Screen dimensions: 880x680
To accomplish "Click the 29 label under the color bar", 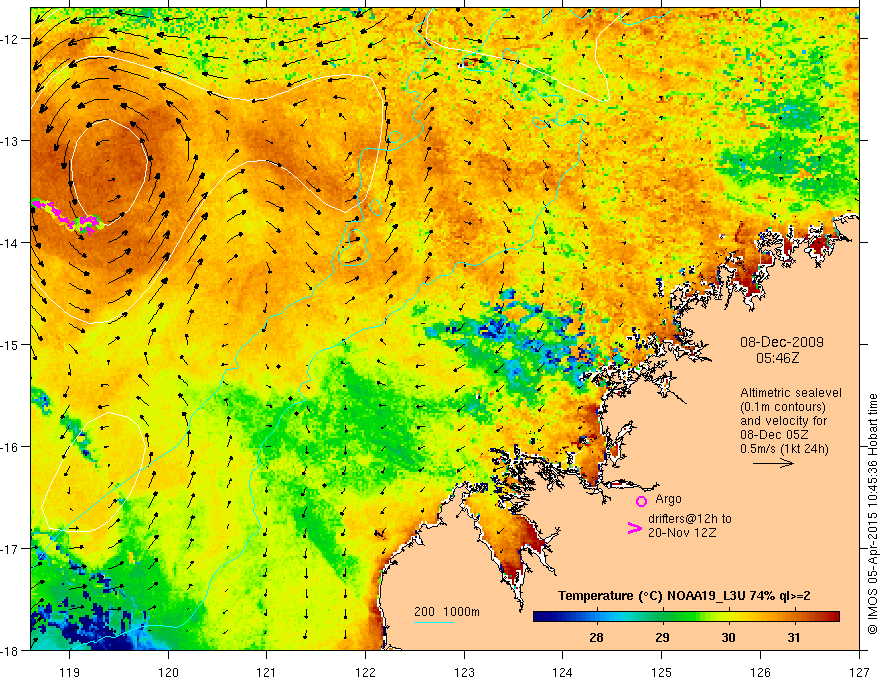I will point(662,637).
